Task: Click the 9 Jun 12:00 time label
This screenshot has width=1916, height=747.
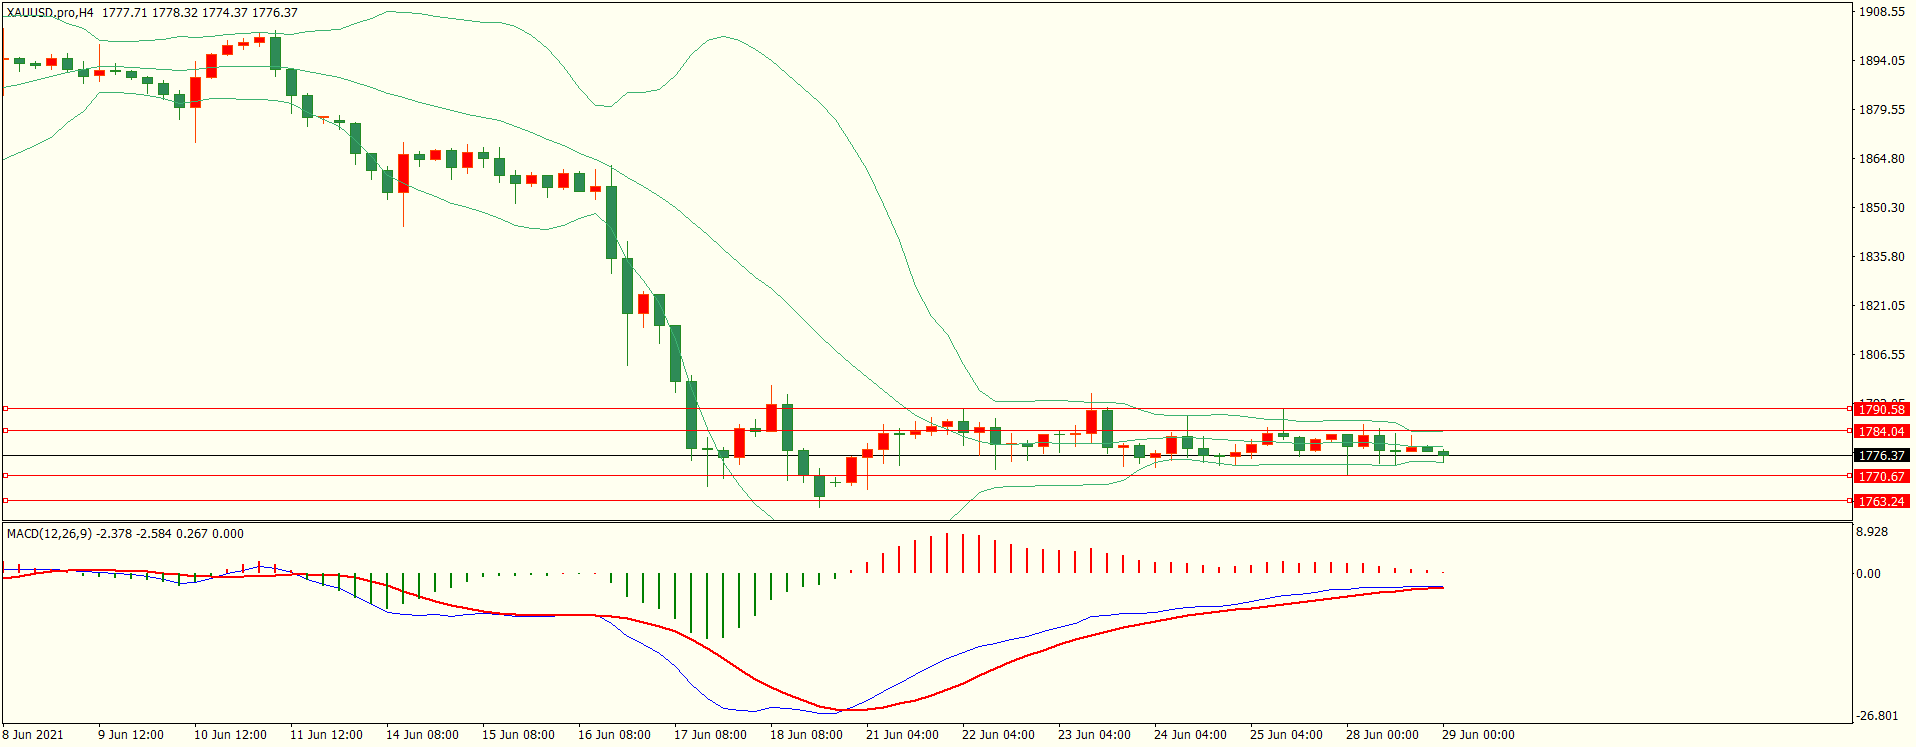Action: click(131, 735)
